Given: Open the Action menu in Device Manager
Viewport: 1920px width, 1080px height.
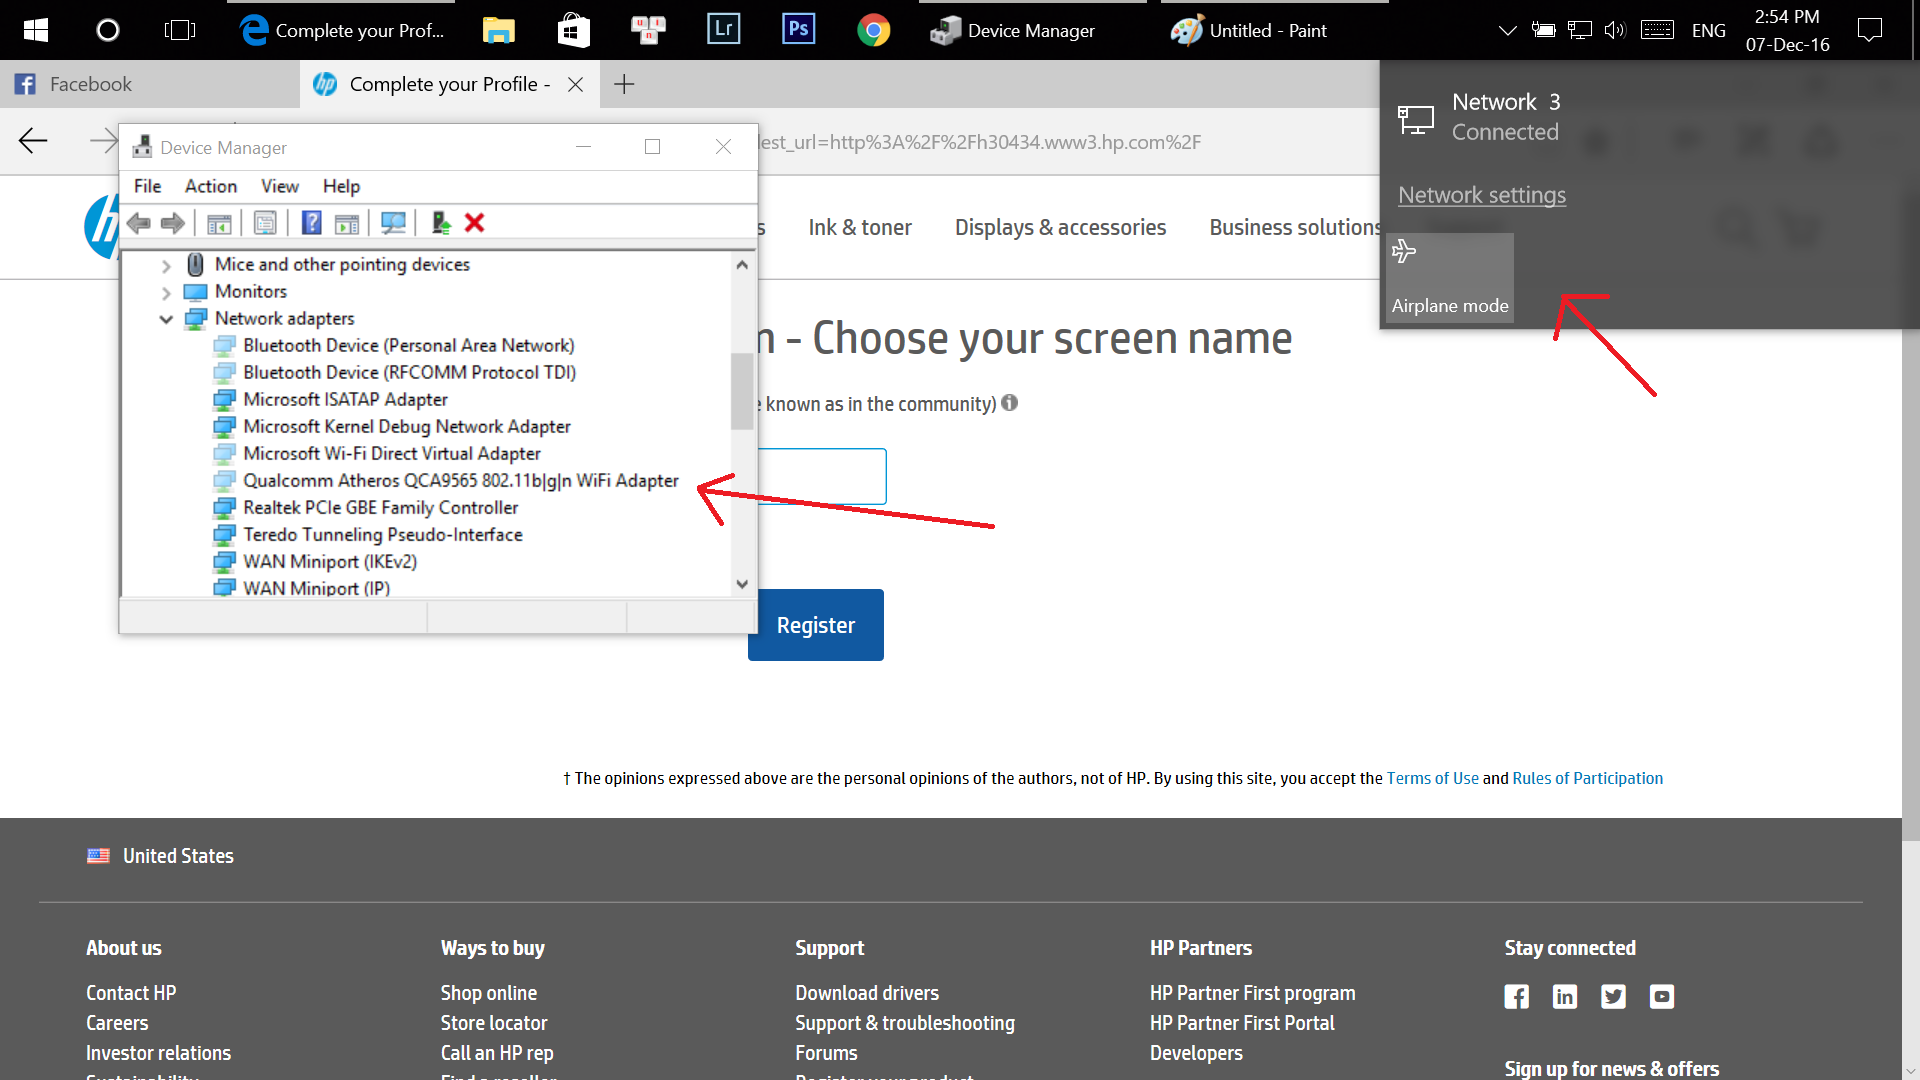Looking at the screenshot, I should pyautogui.click(x=210, y=186).
